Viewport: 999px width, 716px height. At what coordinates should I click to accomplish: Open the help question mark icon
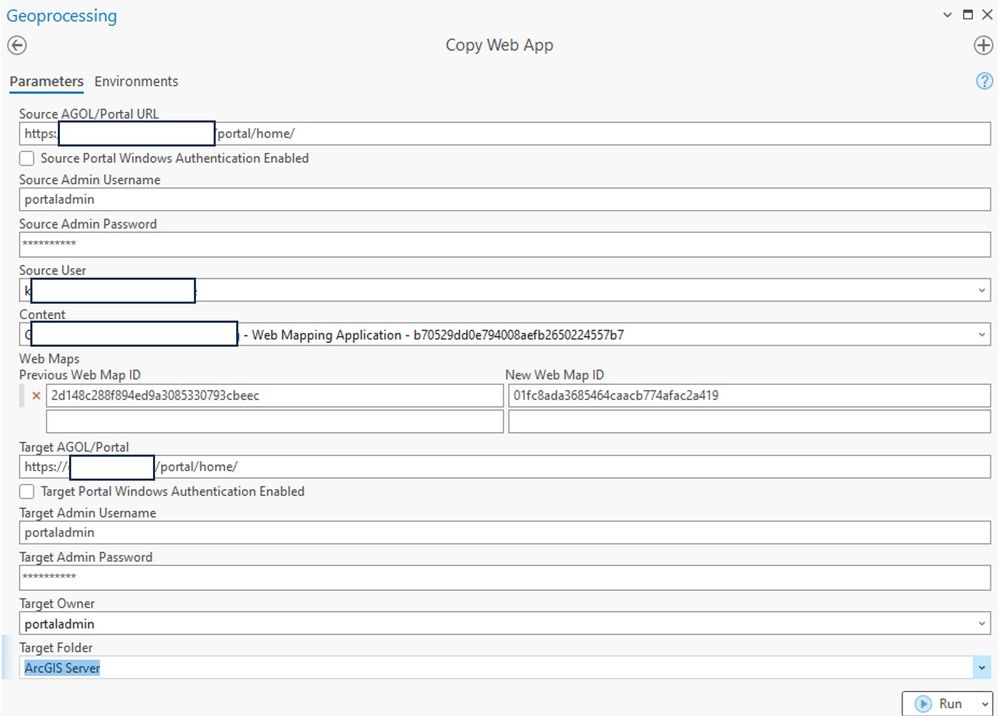(984, 81)
